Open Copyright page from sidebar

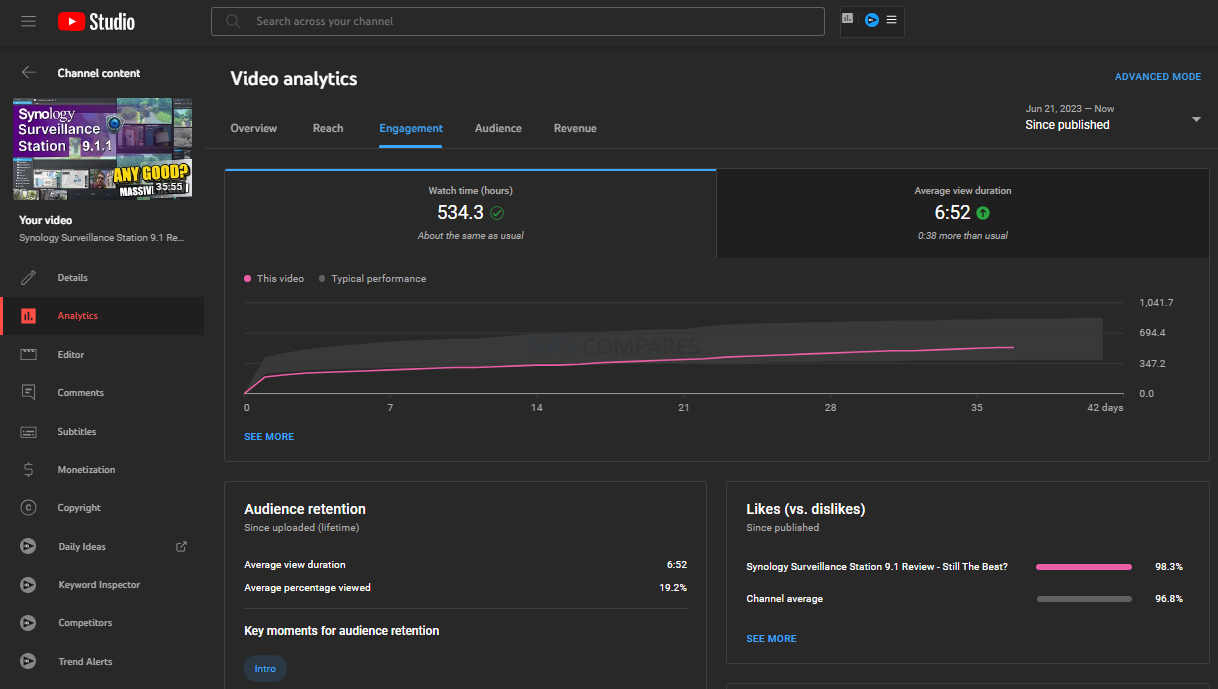(102, 508)
